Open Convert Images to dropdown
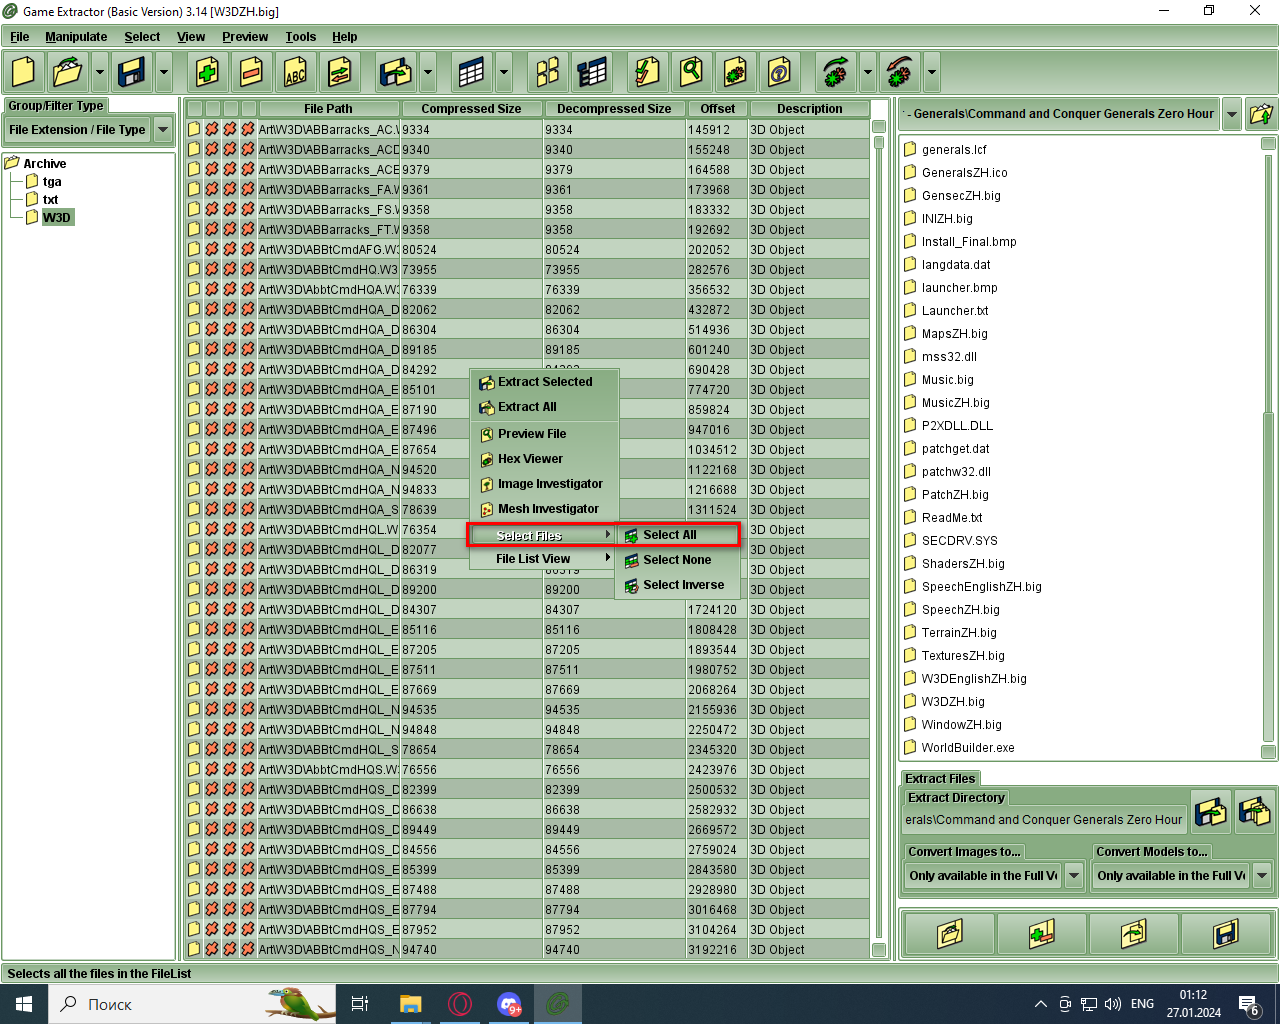 [x=1074, y=876]
